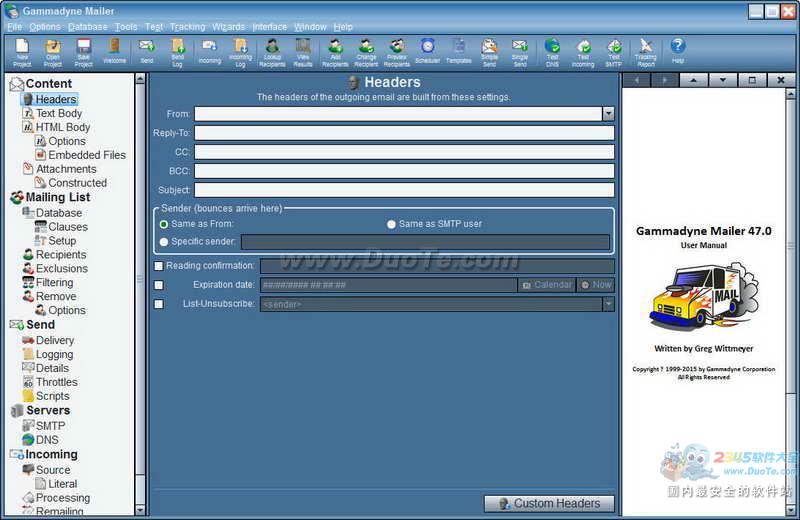Click the BCC input field

tap(404, 171)
